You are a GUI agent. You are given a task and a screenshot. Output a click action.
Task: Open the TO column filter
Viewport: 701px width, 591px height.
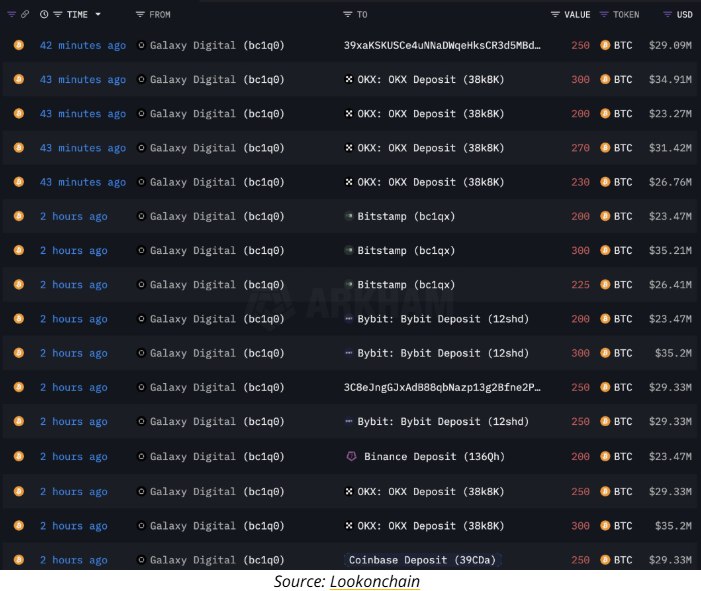[347, 15]
